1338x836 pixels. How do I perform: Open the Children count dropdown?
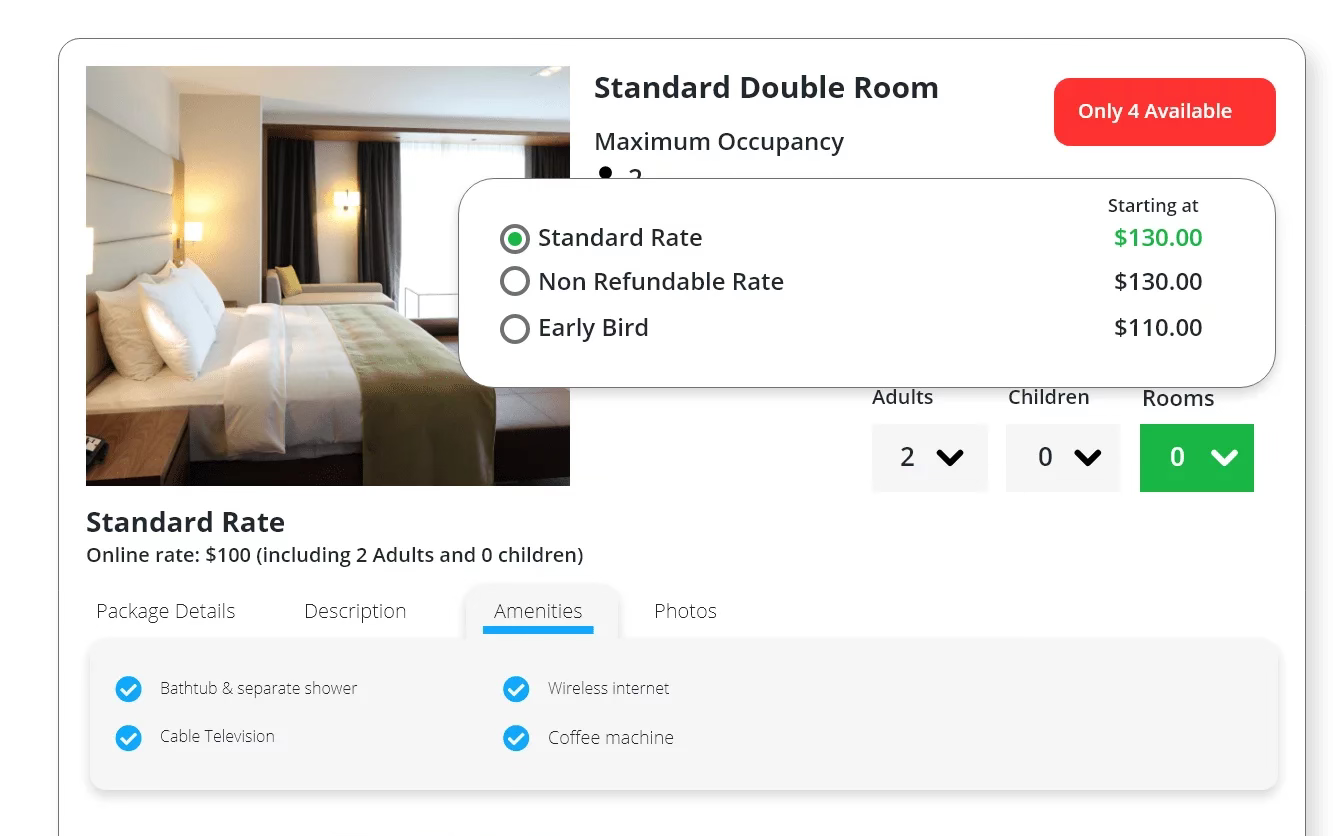(x=1063, y=457)
